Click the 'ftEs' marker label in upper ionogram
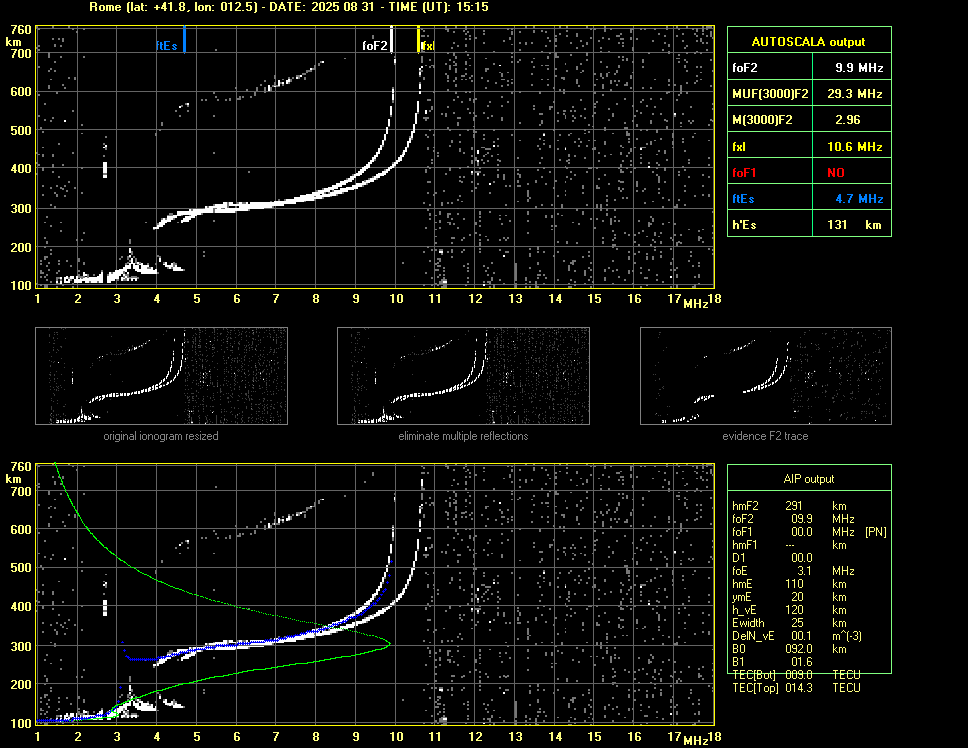Viewport: 968px width, 748px height. click(167, 46)
